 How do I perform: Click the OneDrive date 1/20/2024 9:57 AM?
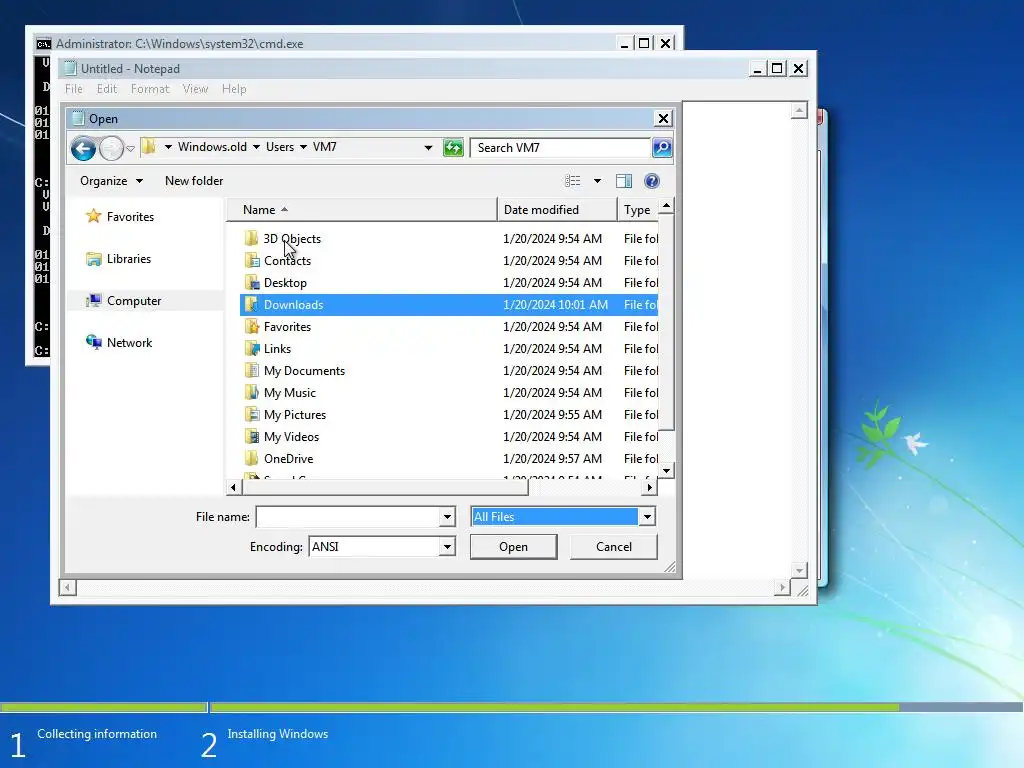pos(552,458)
